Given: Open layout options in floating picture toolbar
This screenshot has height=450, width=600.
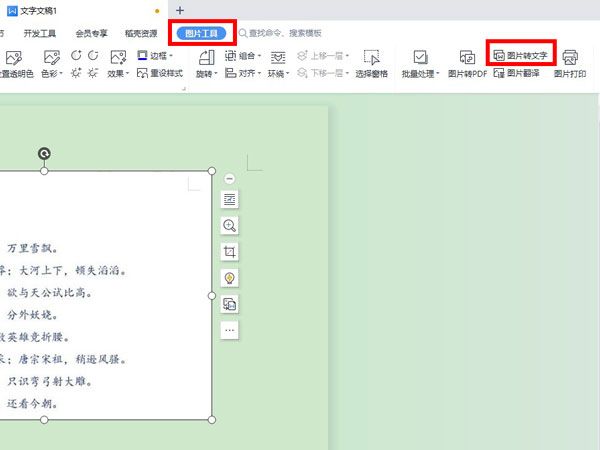Looking at the screenshot, I should click(x=230, y=199).
